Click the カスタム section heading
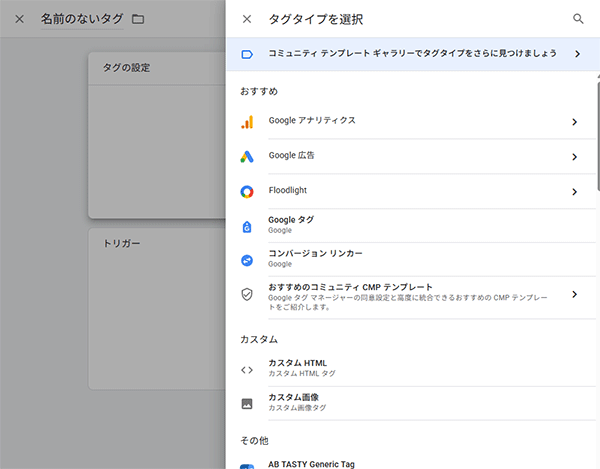 259,339
